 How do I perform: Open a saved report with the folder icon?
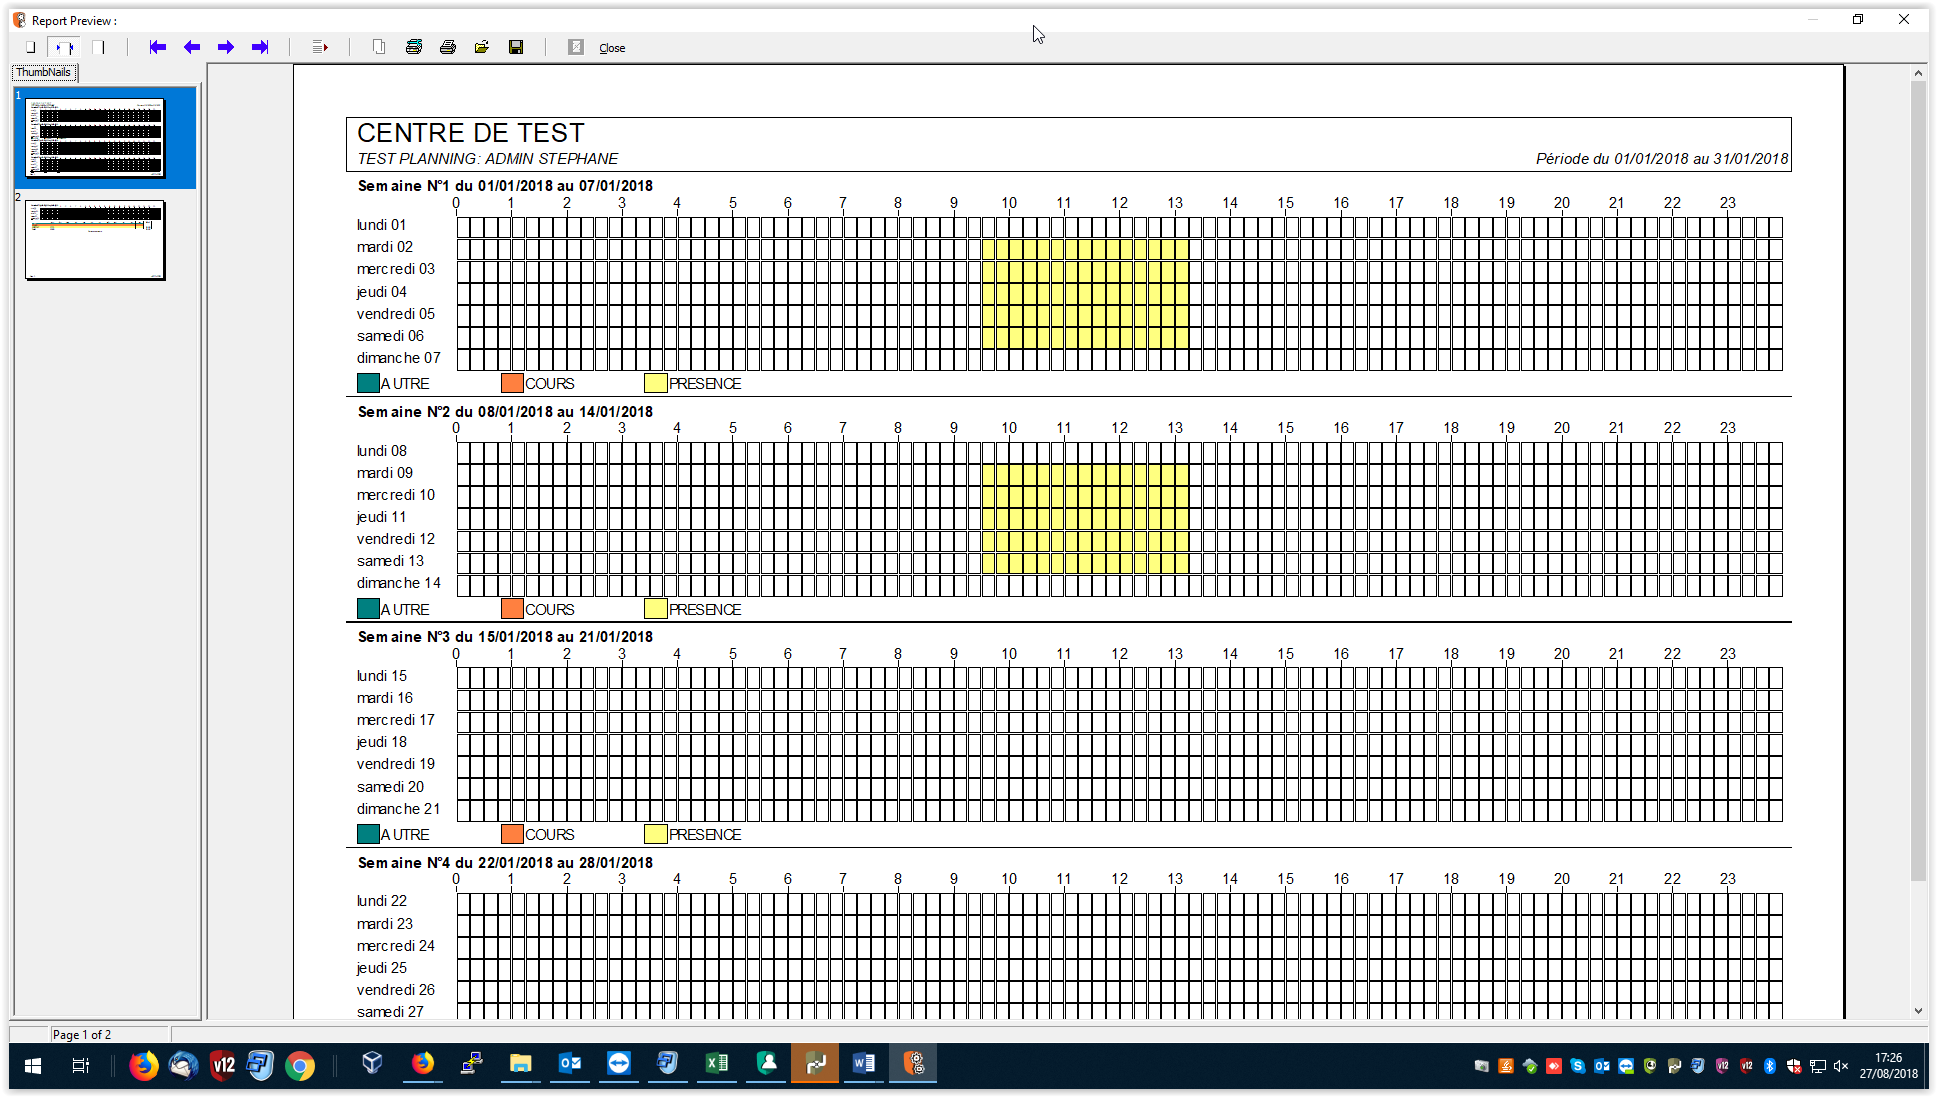coord(482,47)
